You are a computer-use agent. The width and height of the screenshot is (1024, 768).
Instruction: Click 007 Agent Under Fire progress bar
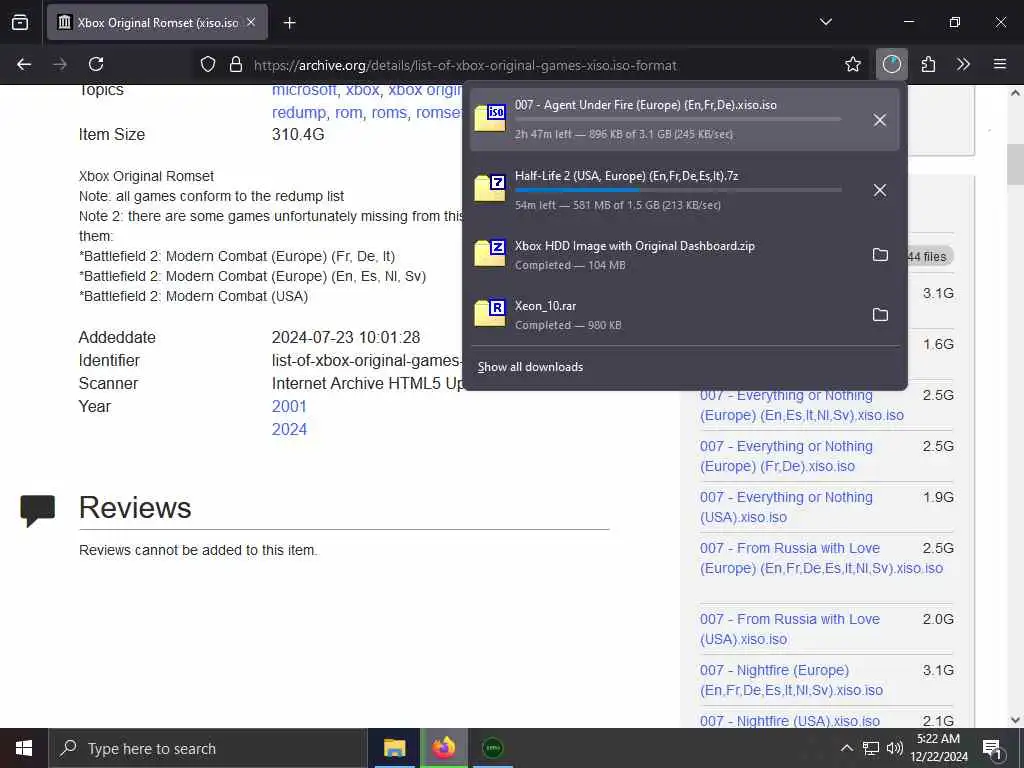(678, 120)
